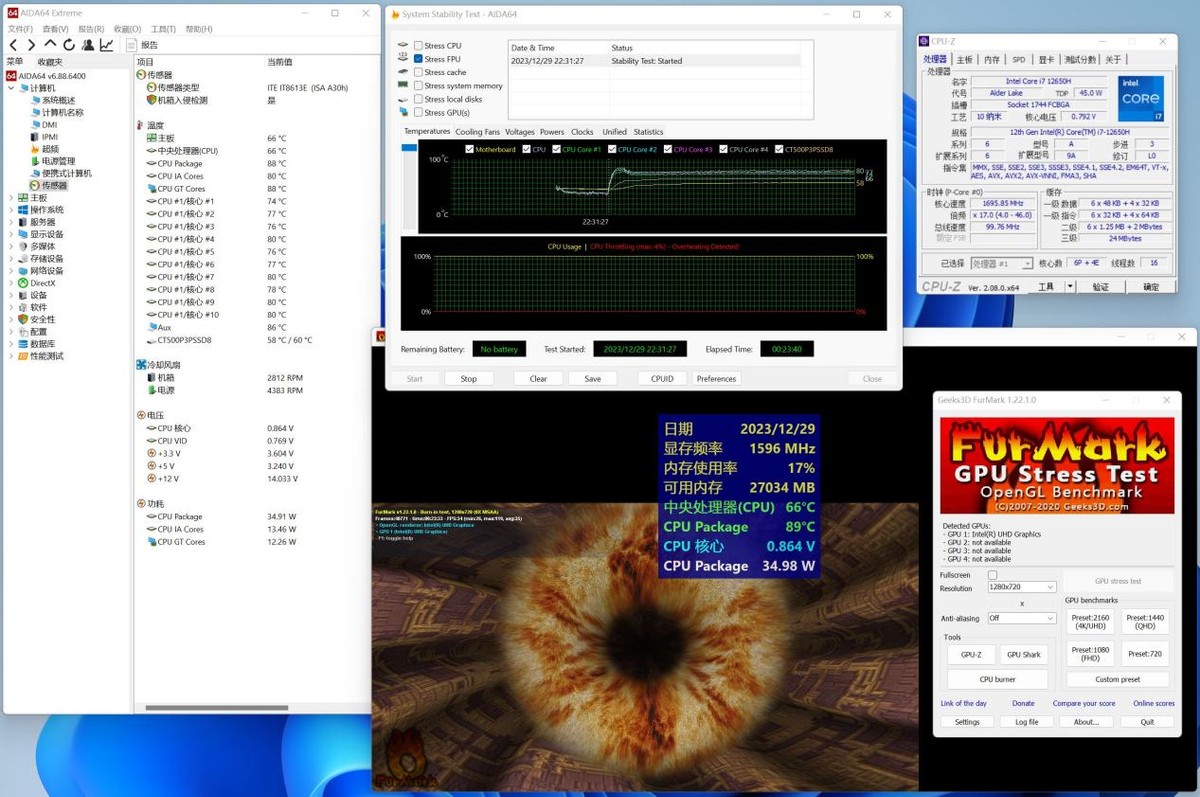Screen dimensions: 1200x797
Task: Click the AIDA64 refresh icon
Action: [69, 45]
